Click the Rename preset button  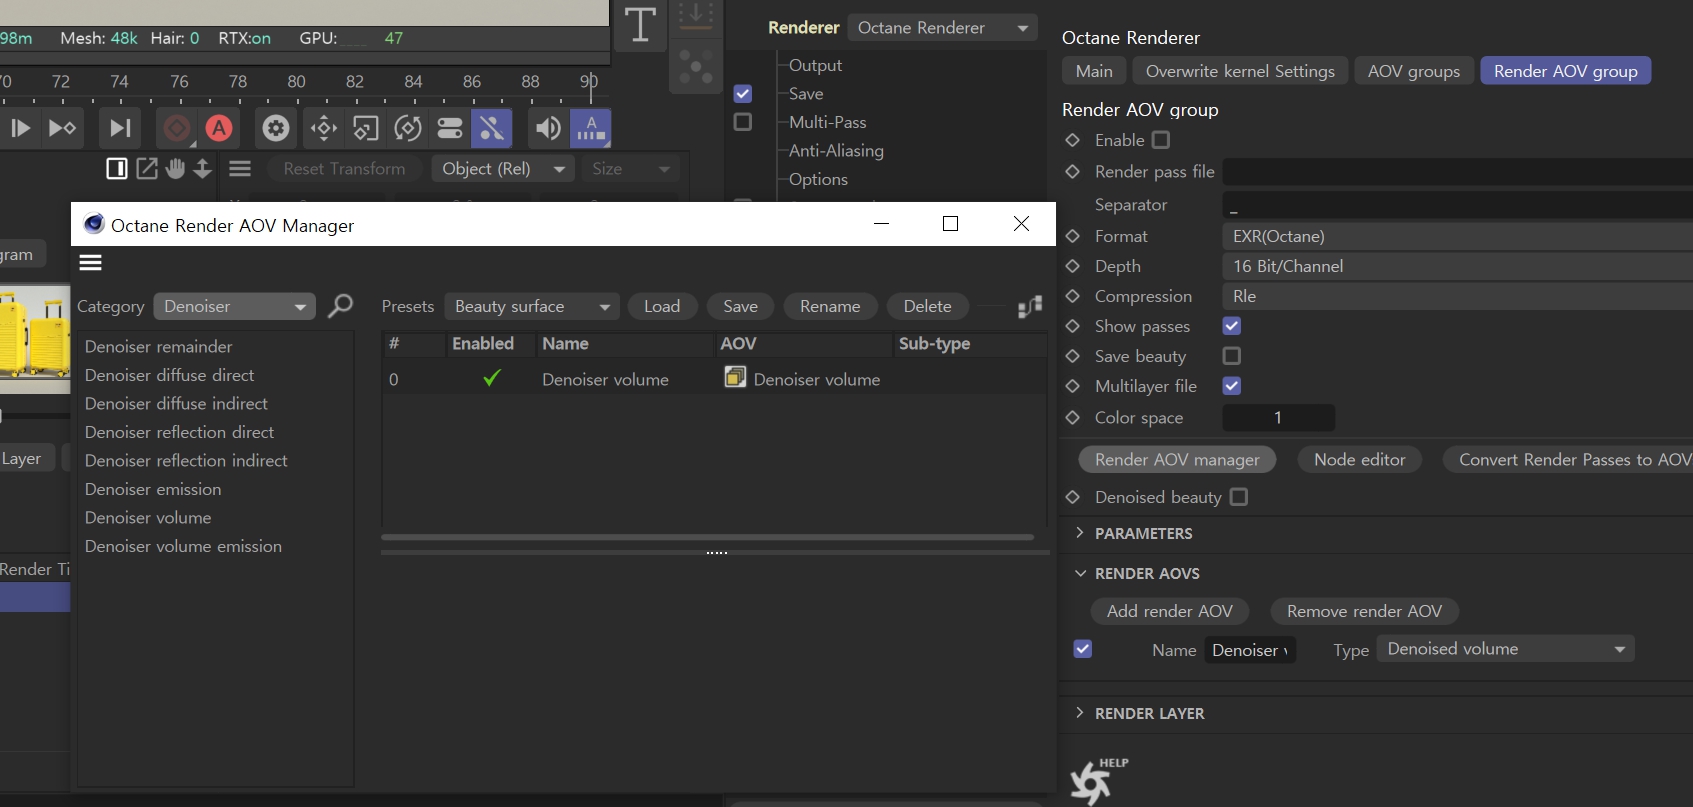(830, 306)
